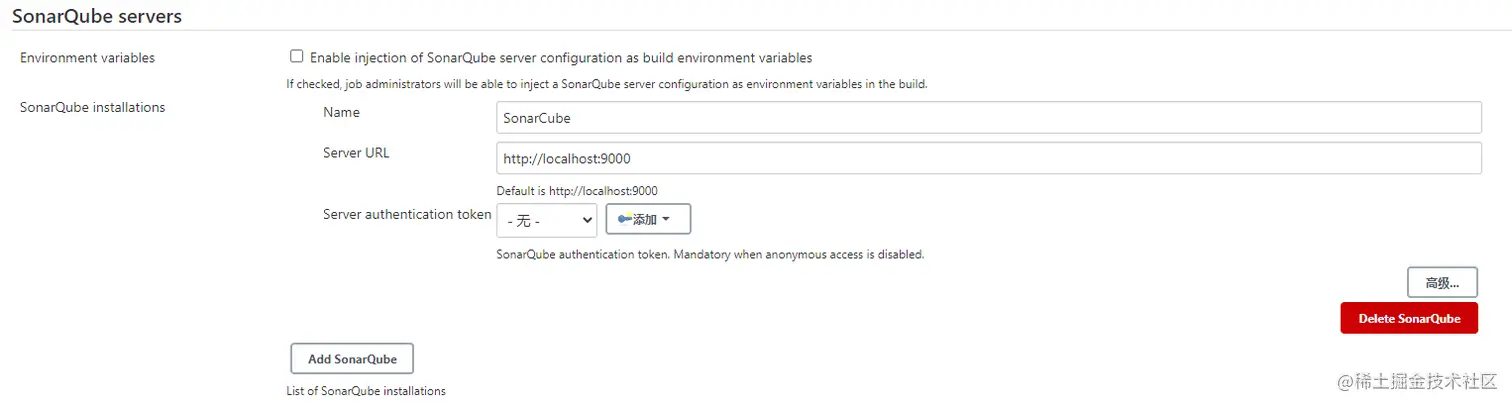The image size is (1512, 406).
Task: Click the 'If checked, job administrators' help text
Action: coord(607,84)
